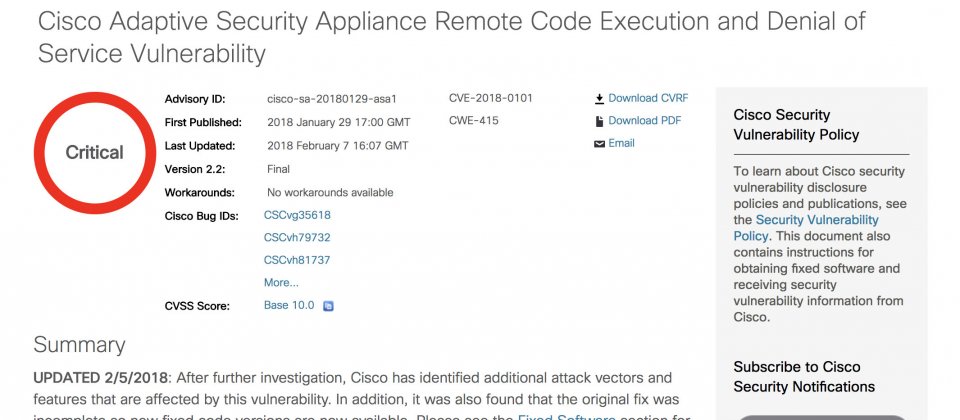This screenshot has height=420, width=960.
Task: Expand More... Cisco Bug IDs
Action: click(x=281, y=282)
